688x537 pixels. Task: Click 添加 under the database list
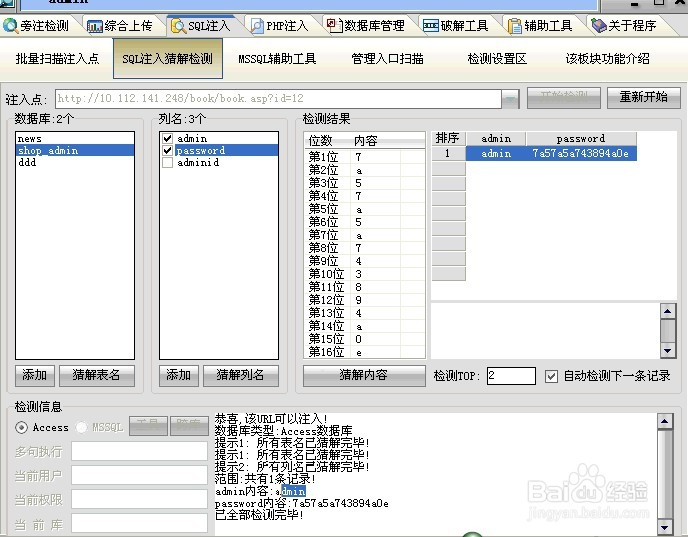click(35, 376)
